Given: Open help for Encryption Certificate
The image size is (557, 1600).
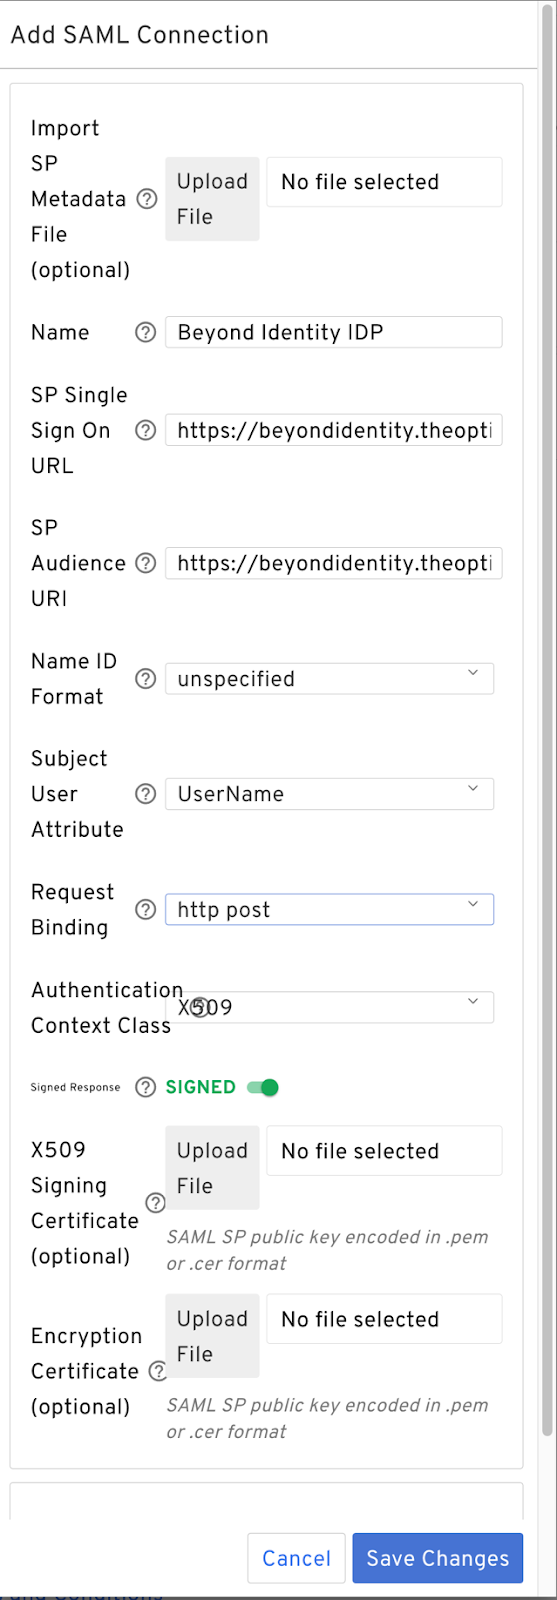Looking at the screenshot, I should pos(157,1371).
